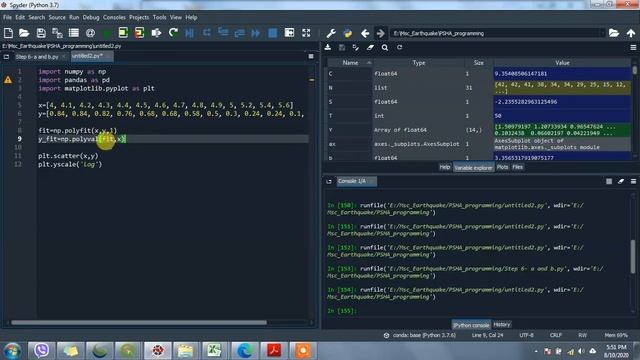
Task: Save the current file
Action: [41, 33]
